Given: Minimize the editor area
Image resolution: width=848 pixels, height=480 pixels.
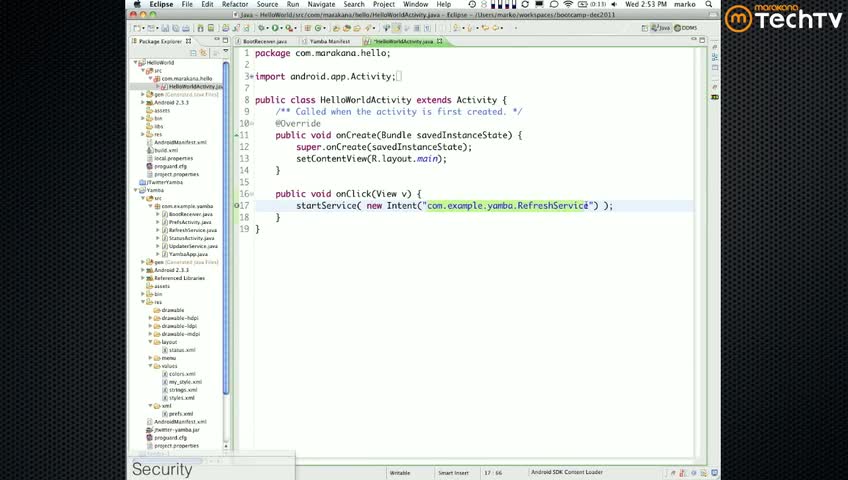Looking at the screenshot, I should pyautogui.click(x=693, y=40).
